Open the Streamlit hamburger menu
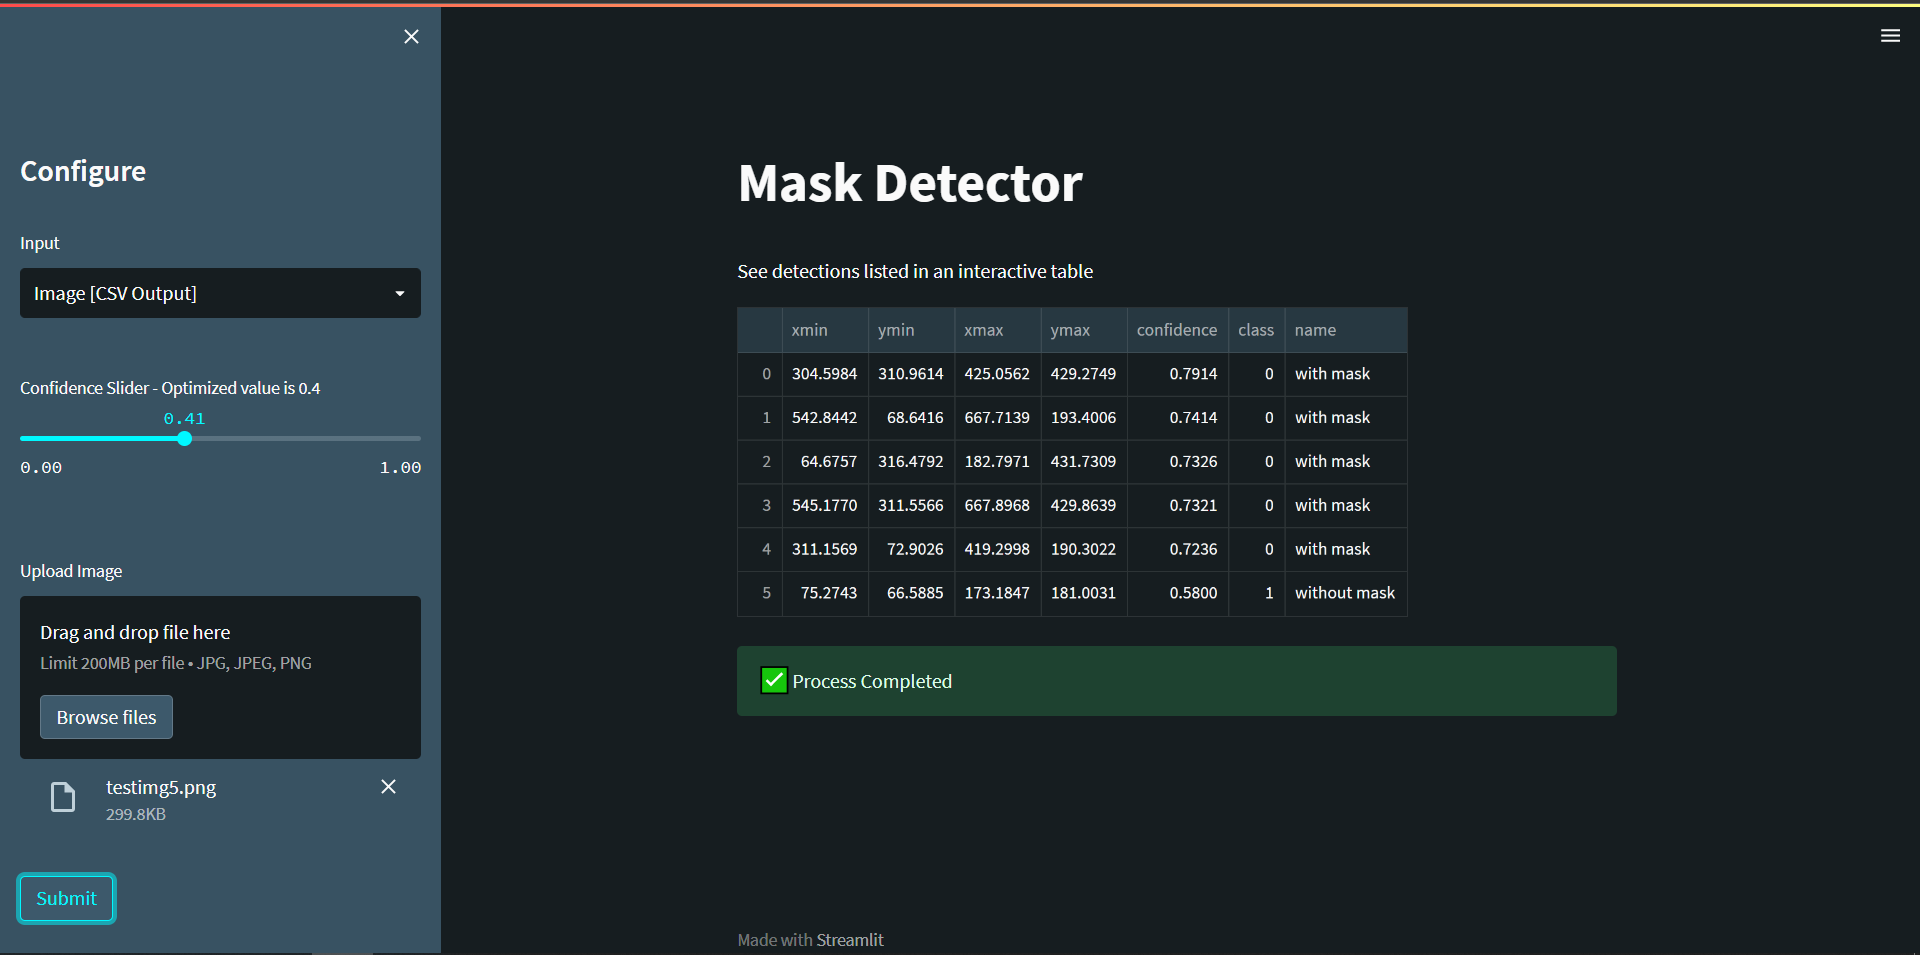1920x955 pixels. click(1890, 35)
